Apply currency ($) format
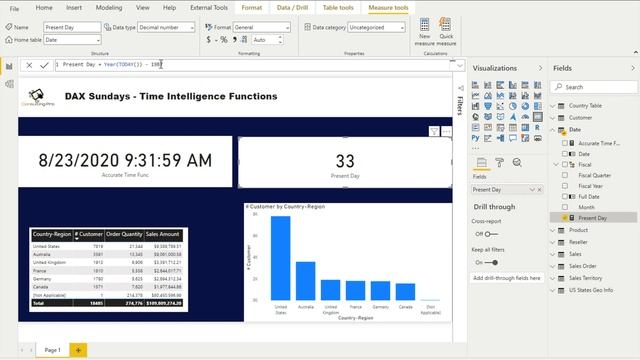The image size is (640, 360). (209, 40)
